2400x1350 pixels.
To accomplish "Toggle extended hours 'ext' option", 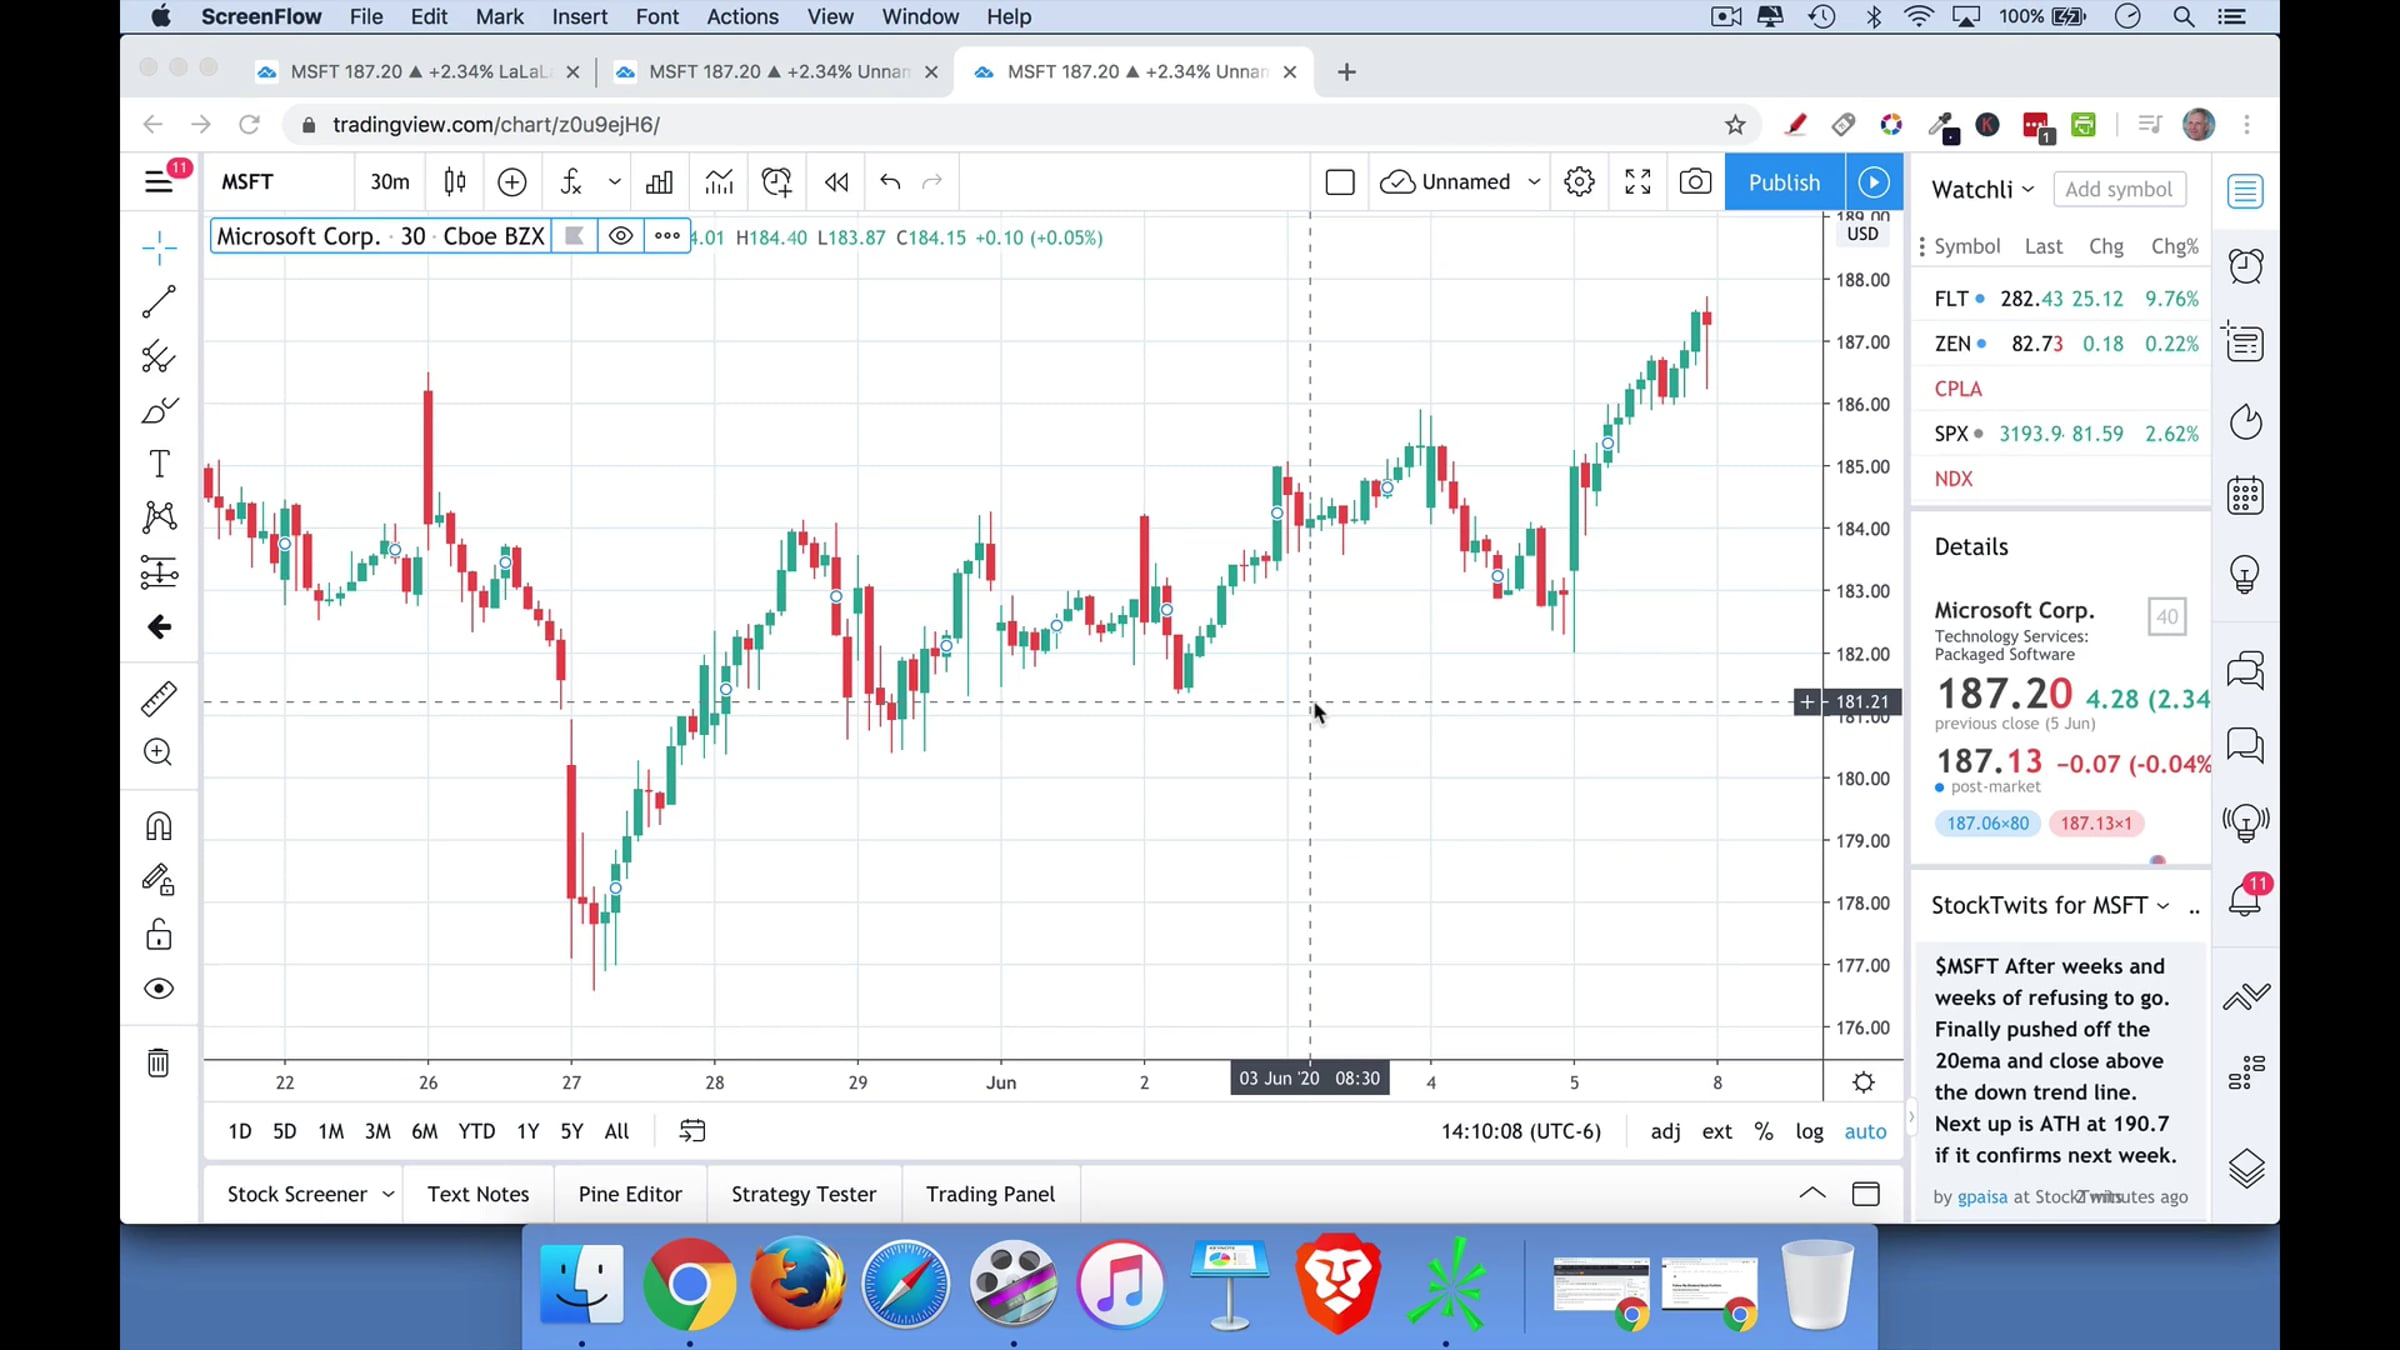I will [x=1717, y=1131].
